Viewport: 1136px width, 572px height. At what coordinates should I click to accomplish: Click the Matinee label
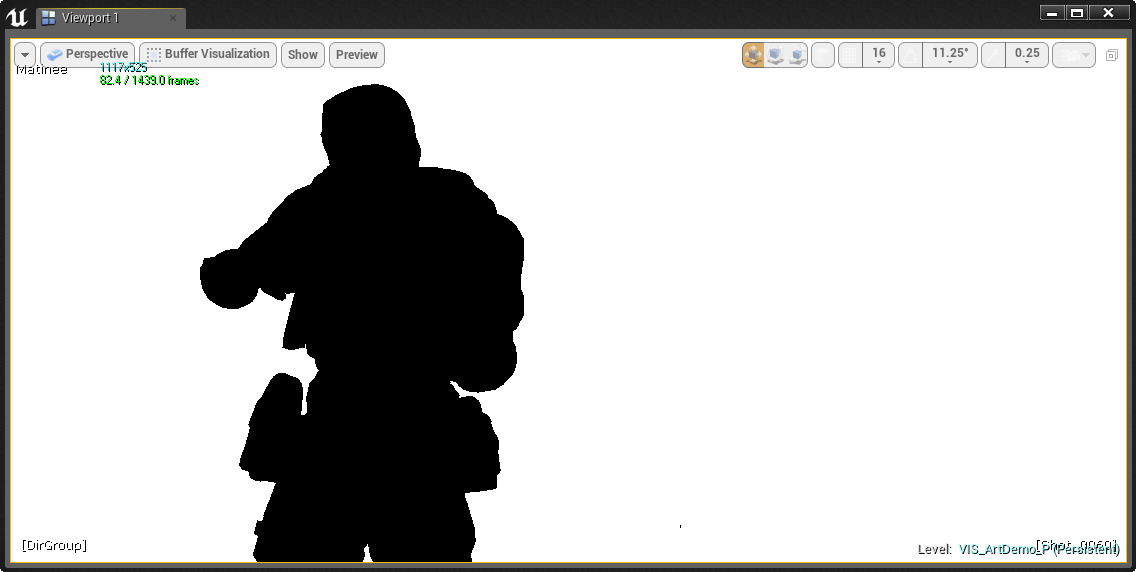[x=41, y=70]
